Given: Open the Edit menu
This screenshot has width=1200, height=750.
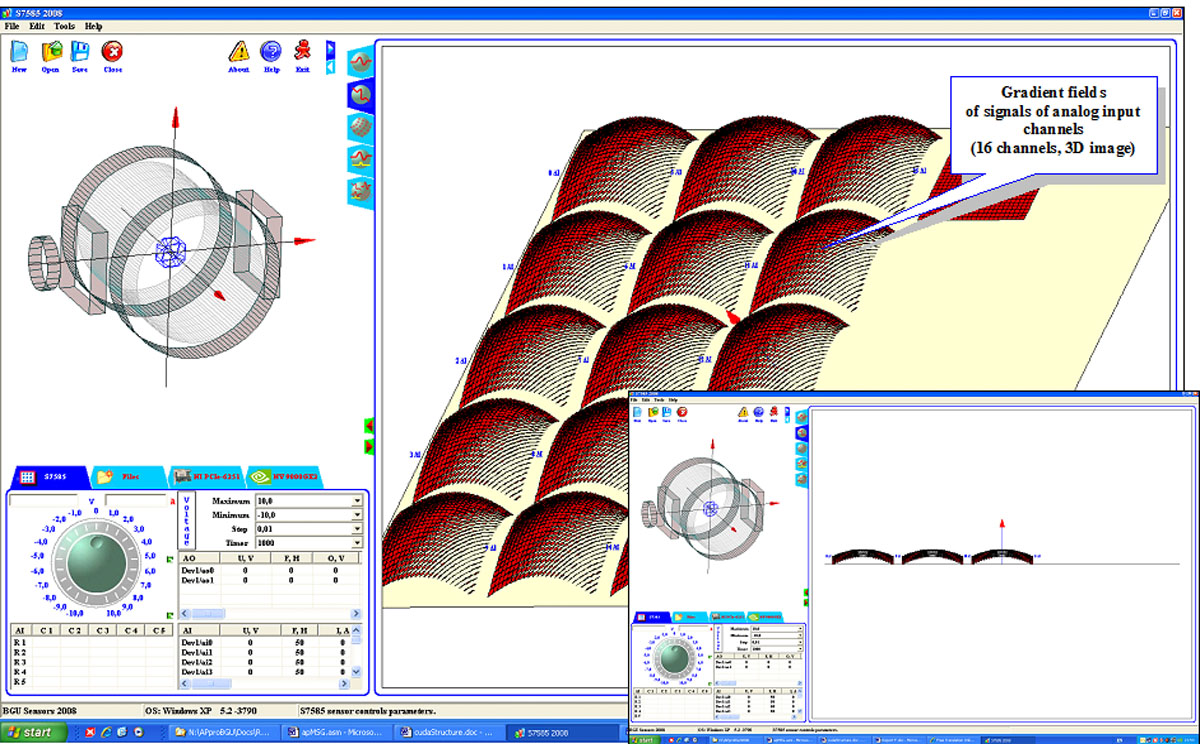Looking at the screenshot, I should point(37,25).
